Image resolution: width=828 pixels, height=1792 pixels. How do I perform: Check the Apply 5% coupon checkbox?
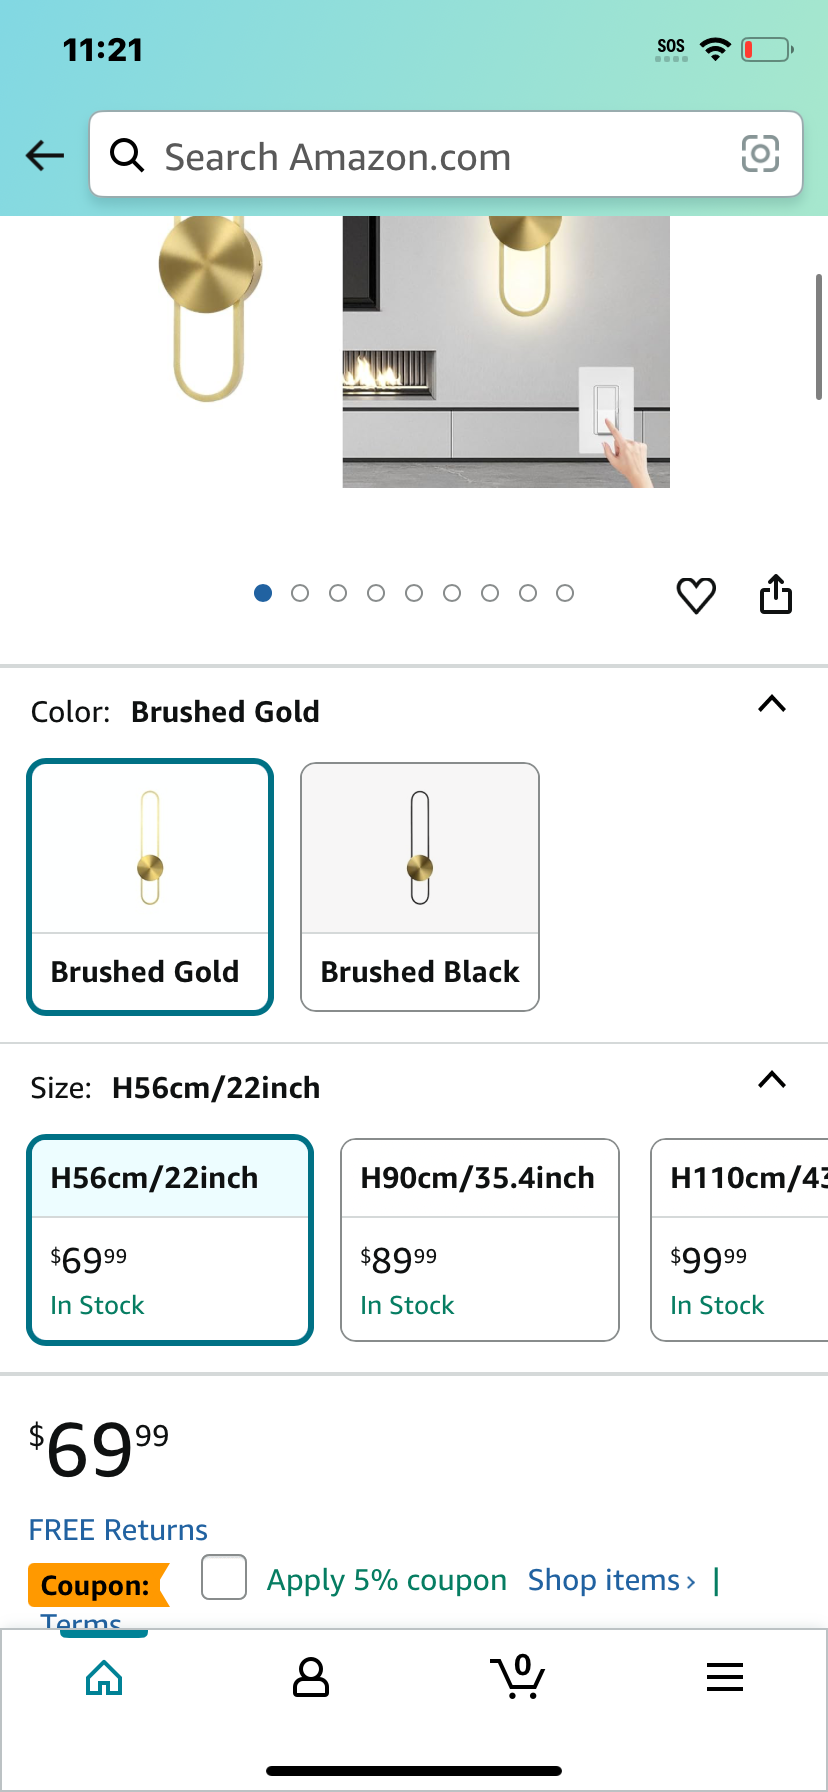pos(224,1577)
